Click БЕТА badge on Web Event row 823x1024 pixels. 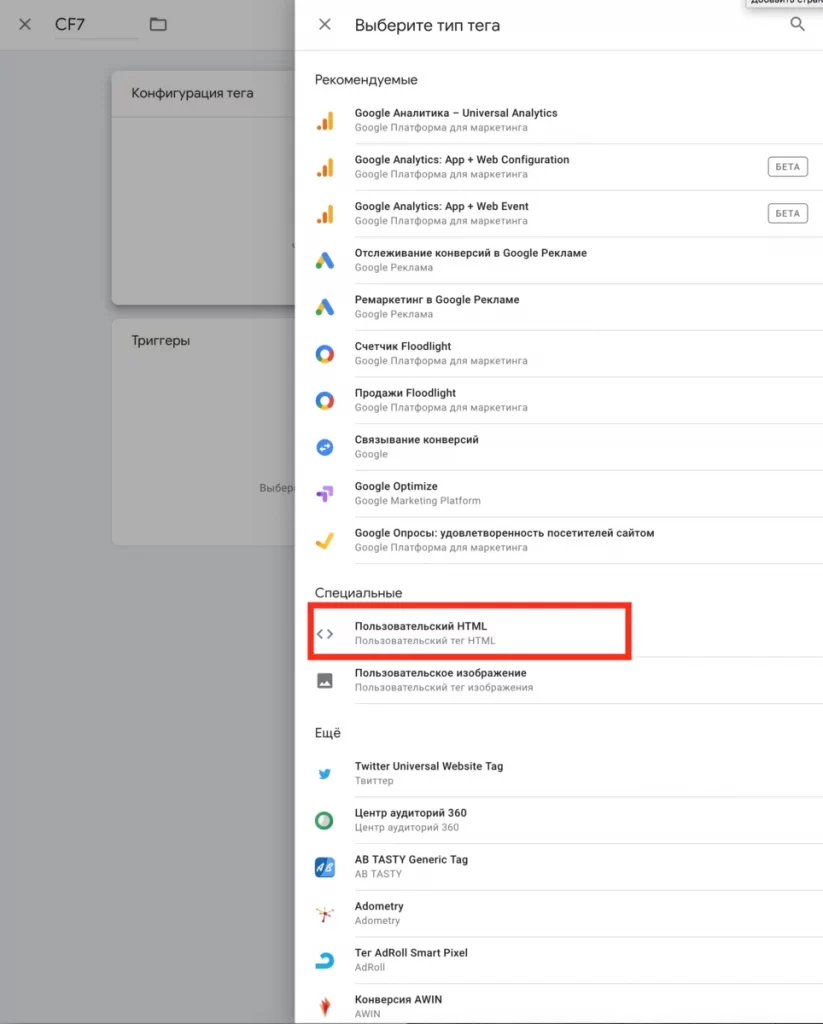point(788,214)
